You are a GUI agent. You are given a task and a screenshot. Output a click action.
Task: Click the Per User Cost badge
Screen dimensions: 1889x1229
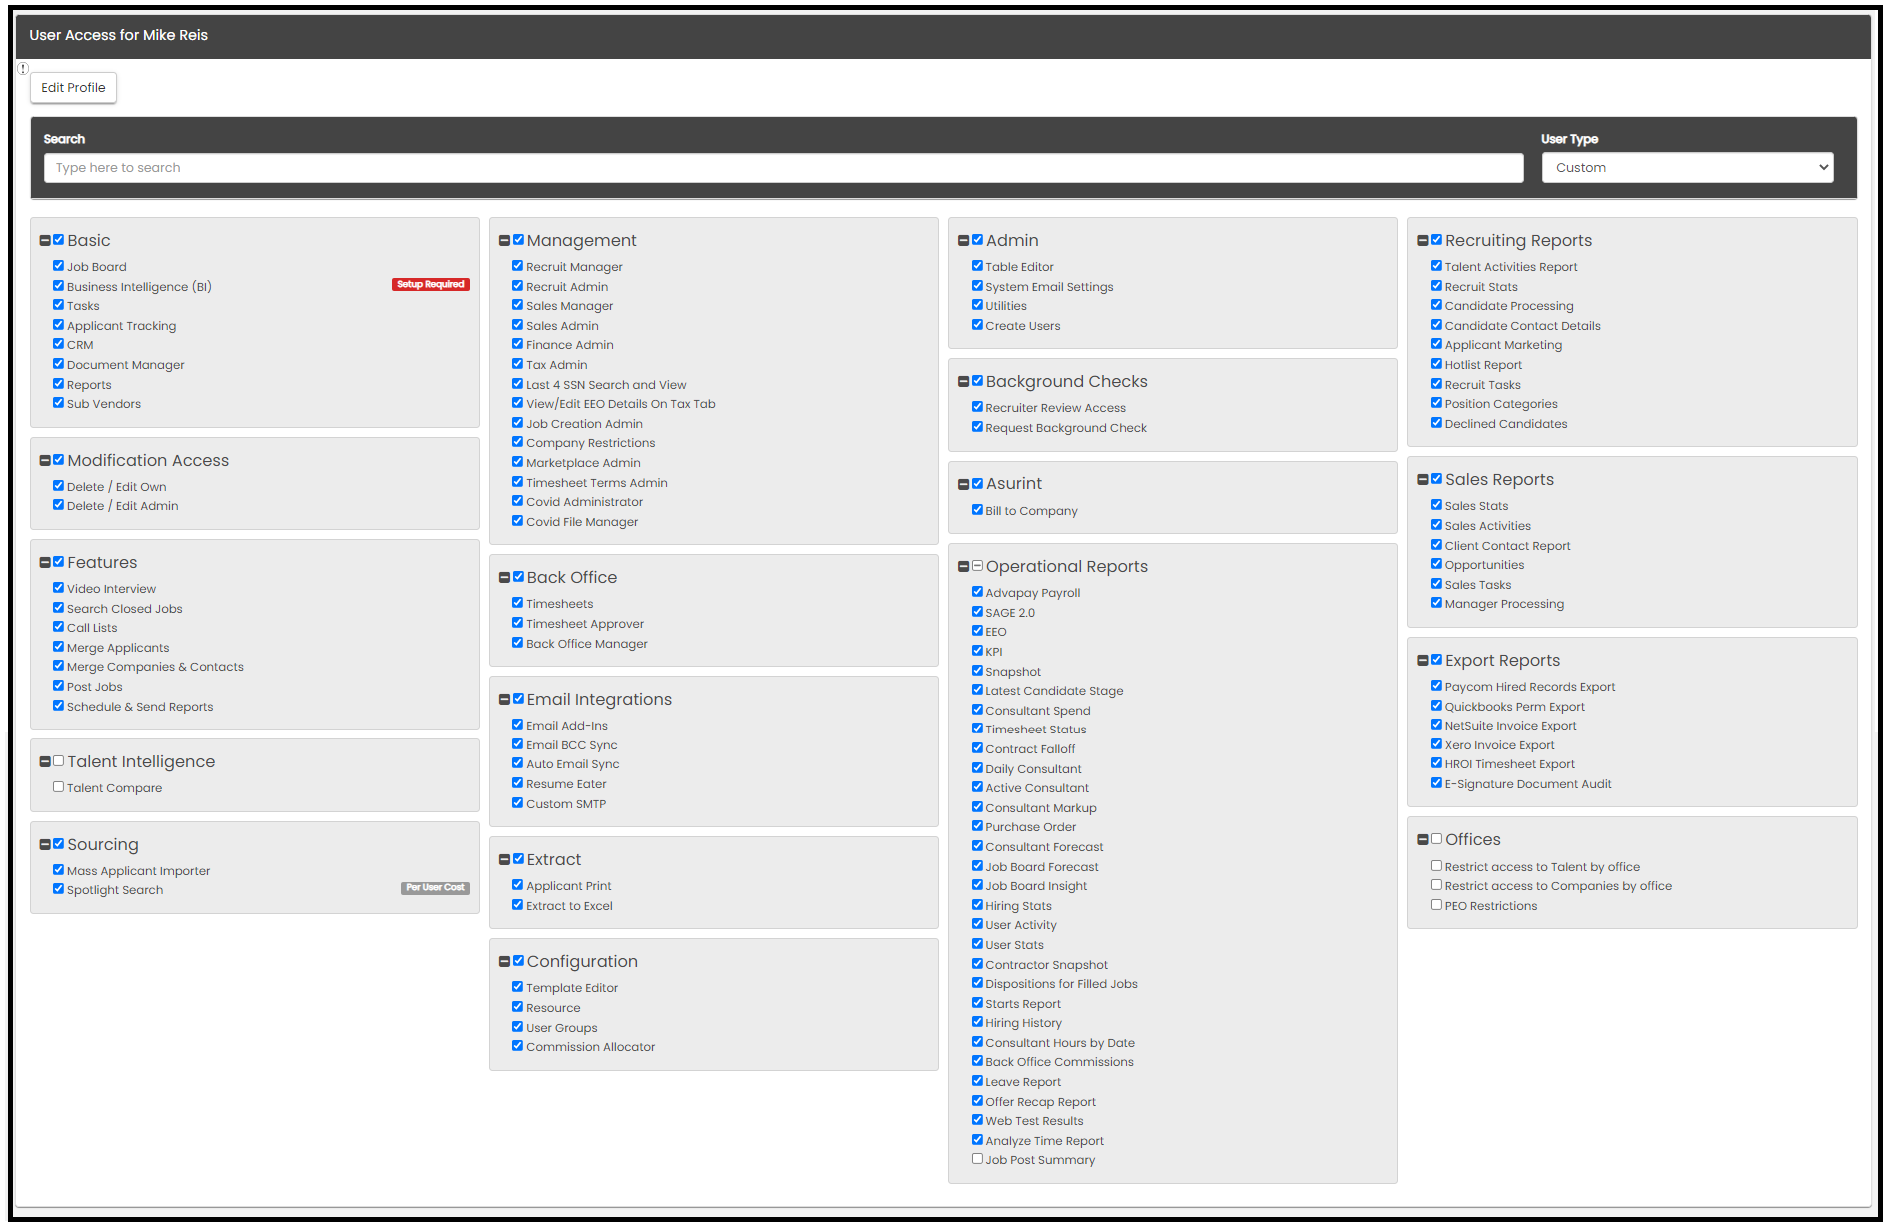pos(435,888)
